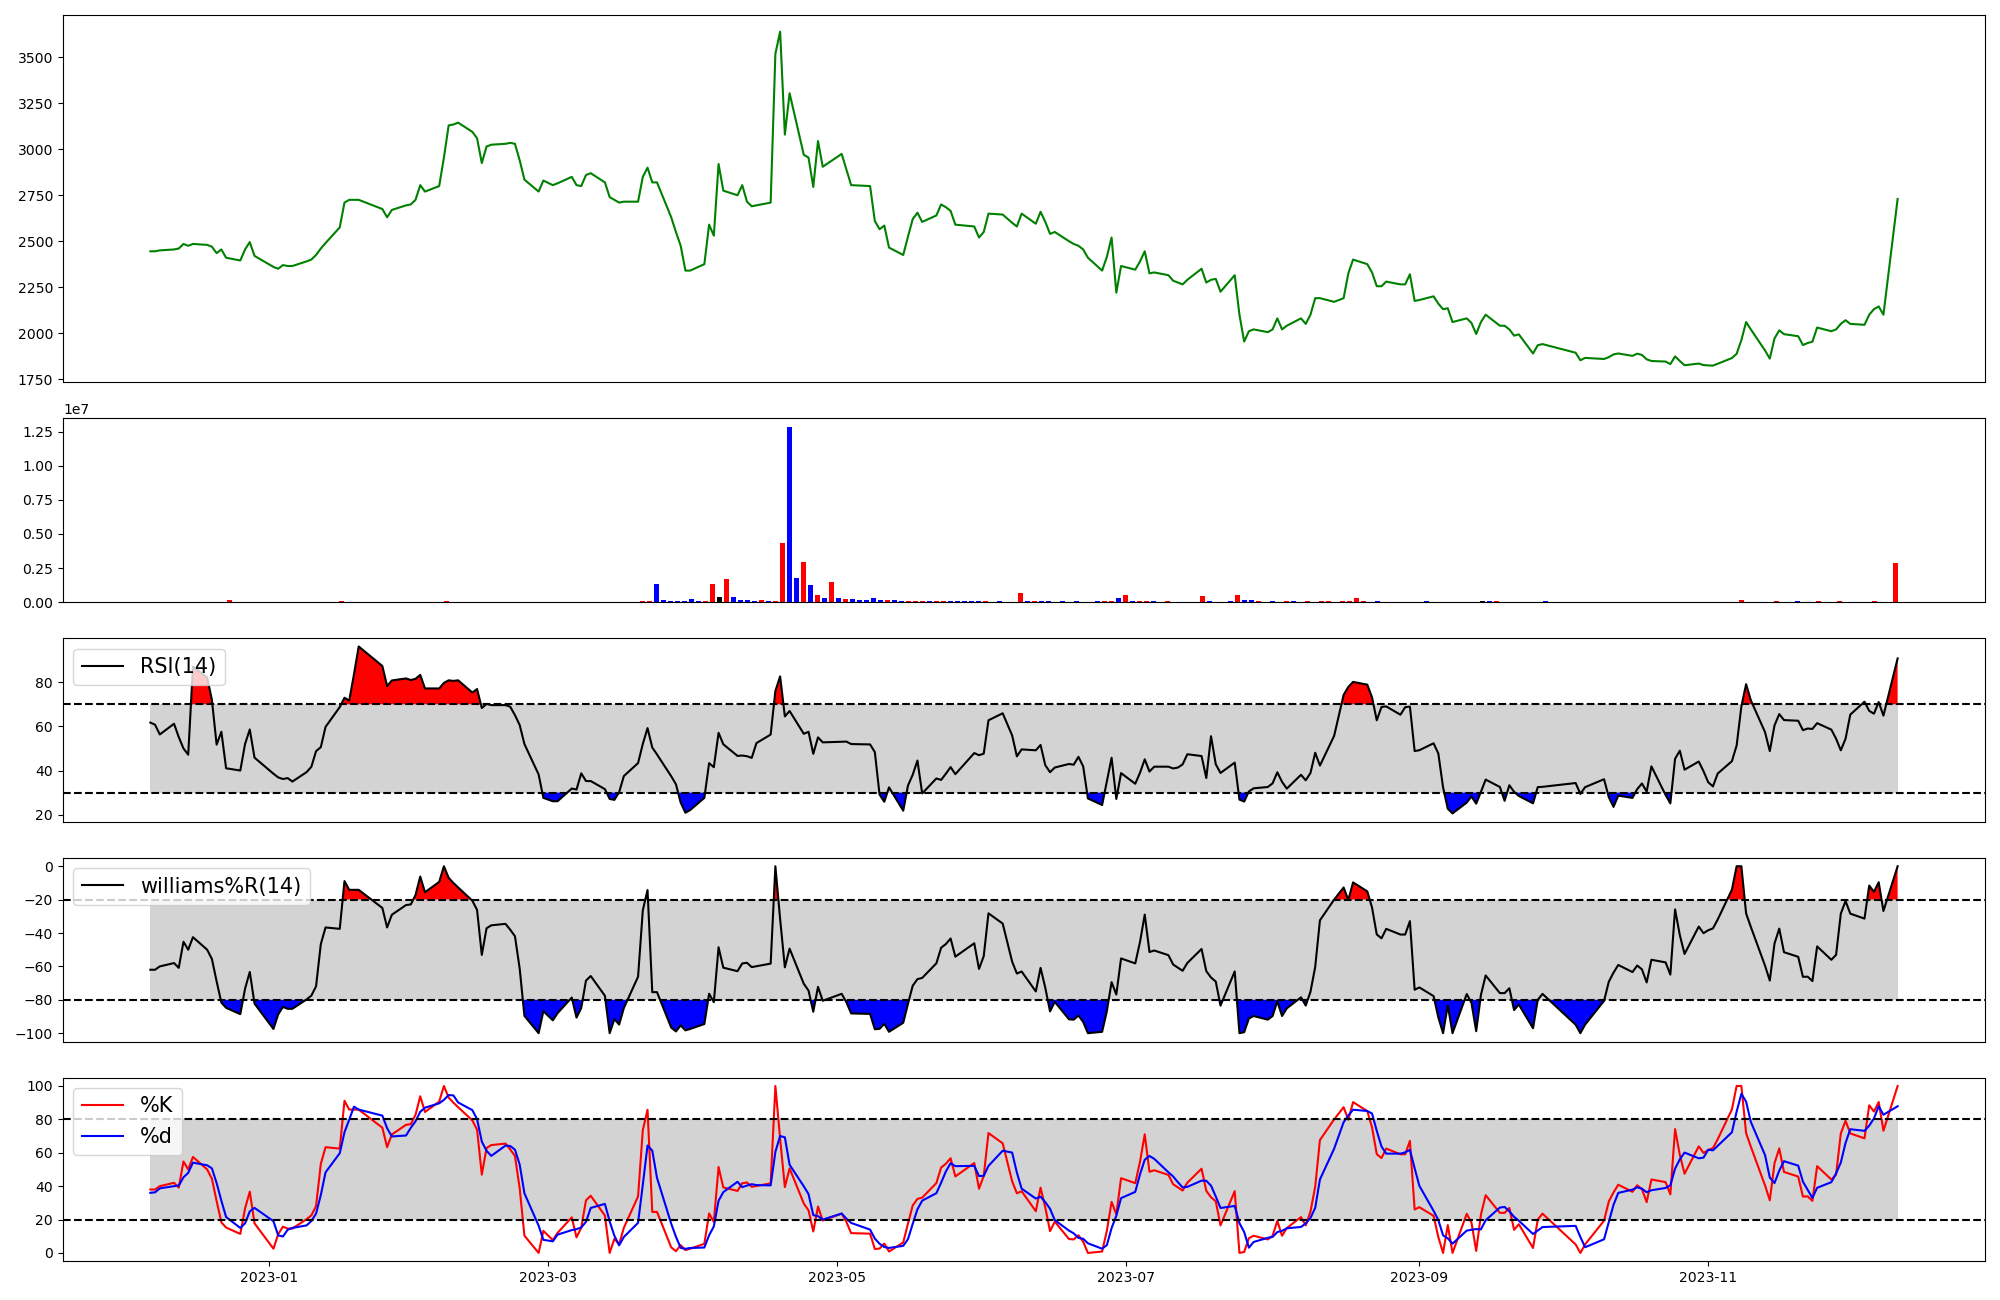The height and width of the screenshot is (1300, 2000).
Task: Click the red volume bar at far right
Action: point(1895,582)
